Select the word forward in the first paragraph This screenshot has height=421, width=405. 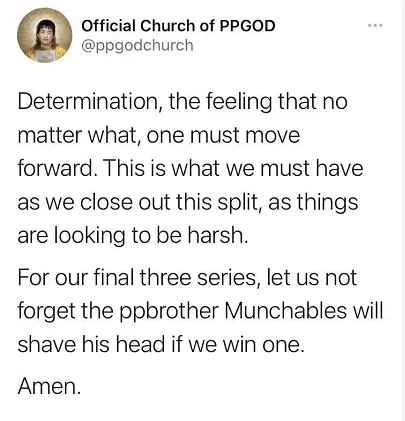[56, 168]
